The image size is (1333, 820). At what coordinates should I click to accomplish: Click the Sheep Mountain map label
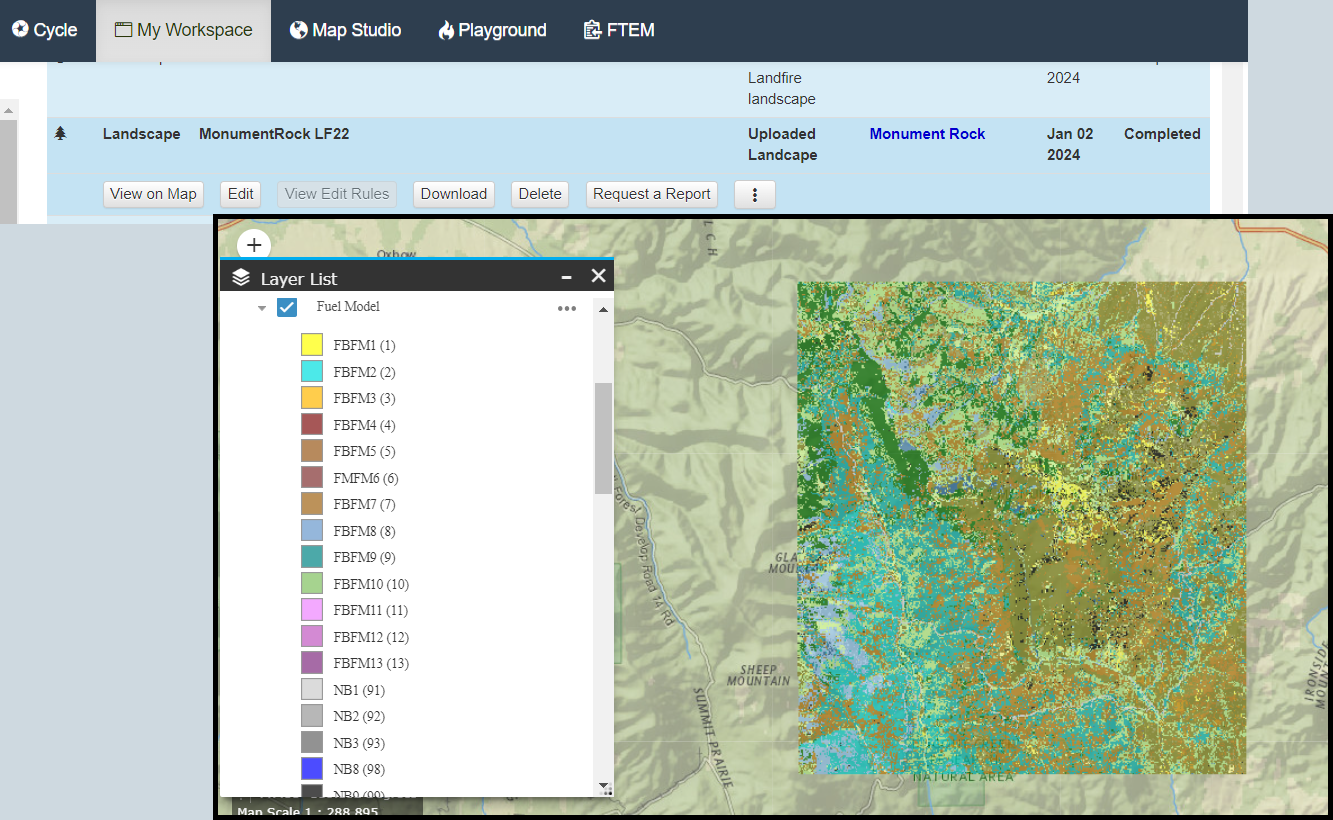click(758, 675)
